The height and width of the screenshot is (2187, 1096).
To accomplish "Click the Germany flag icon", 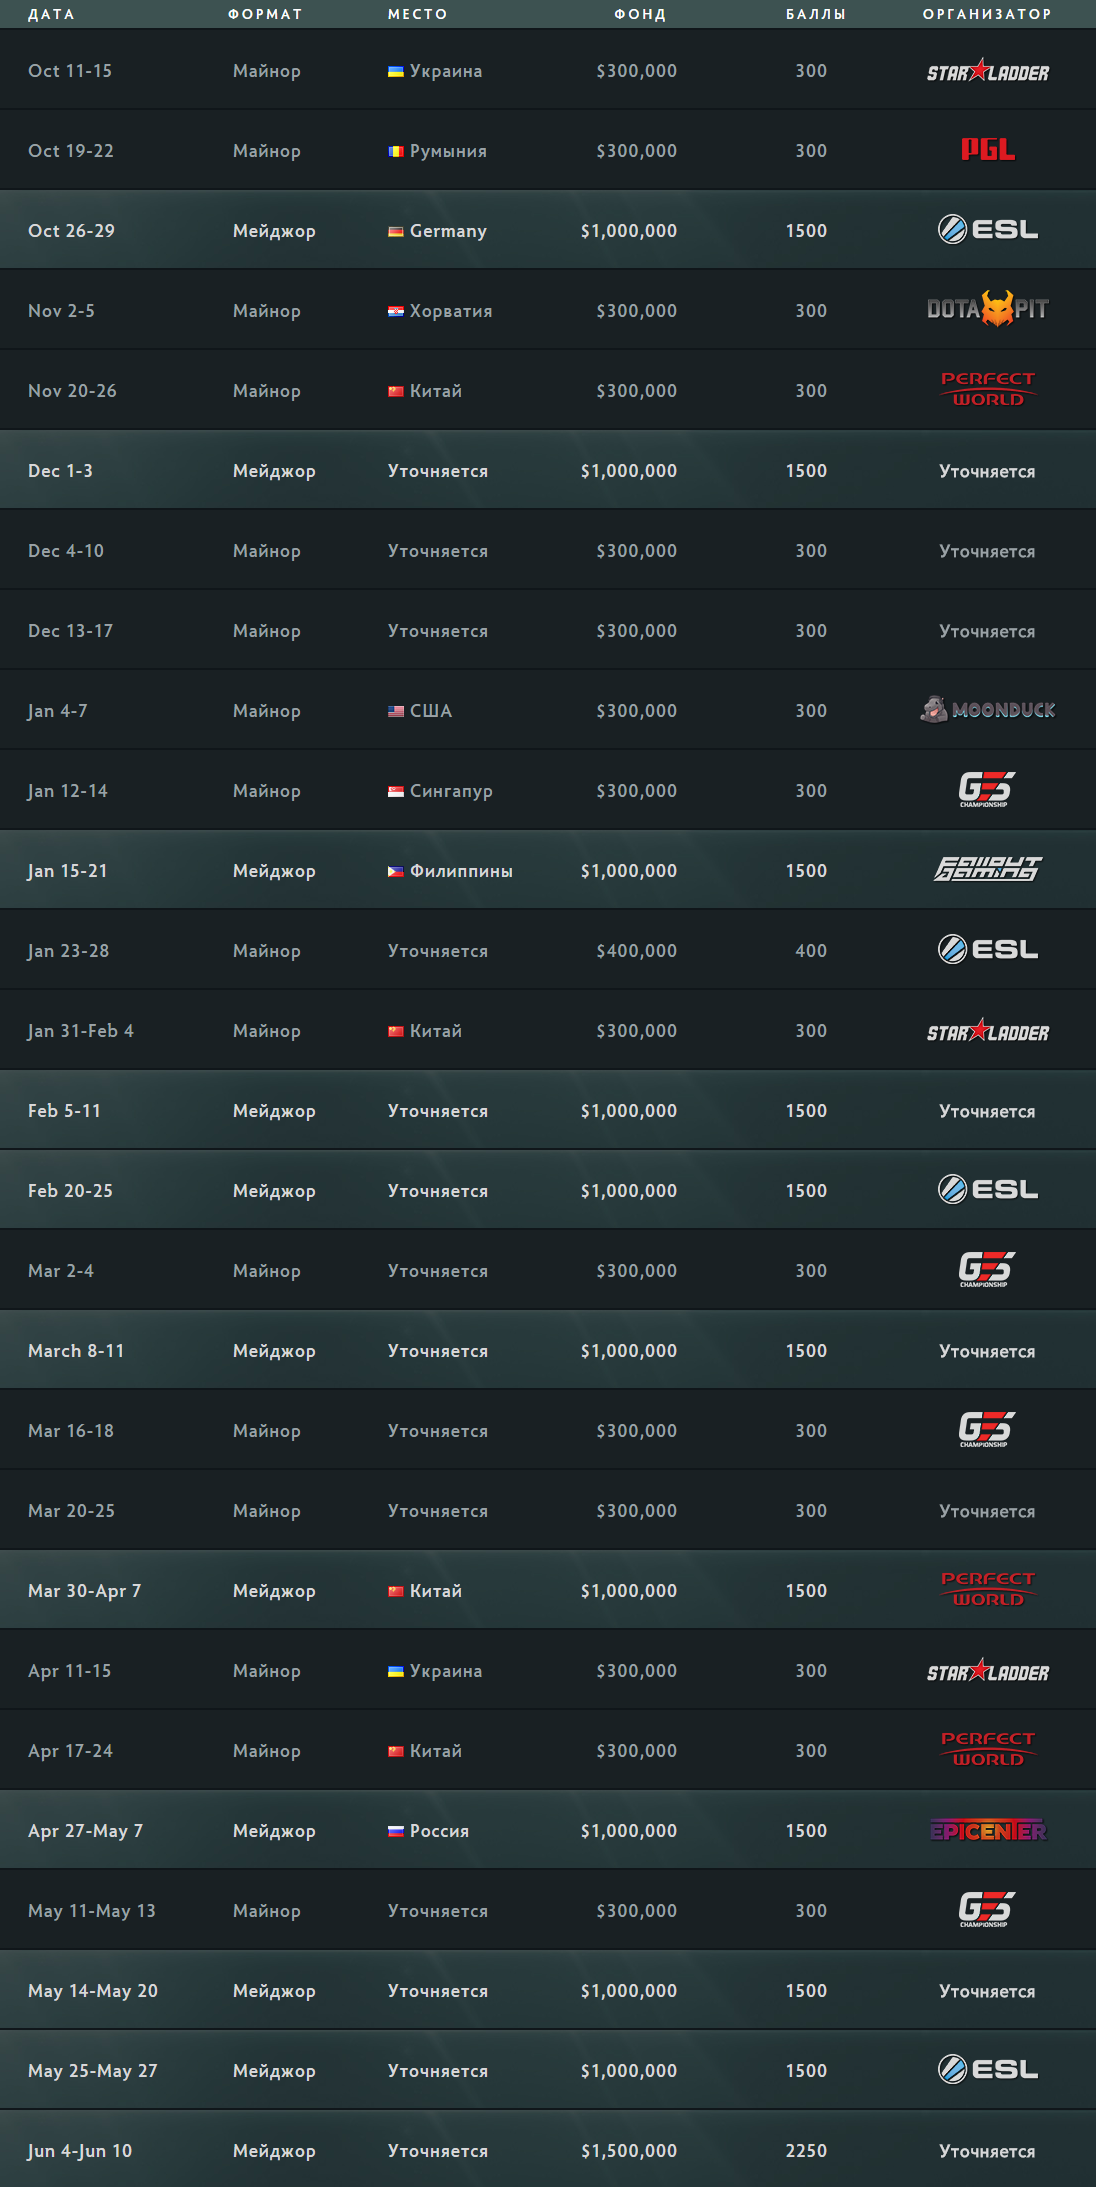I will click(x=396, y=231).
